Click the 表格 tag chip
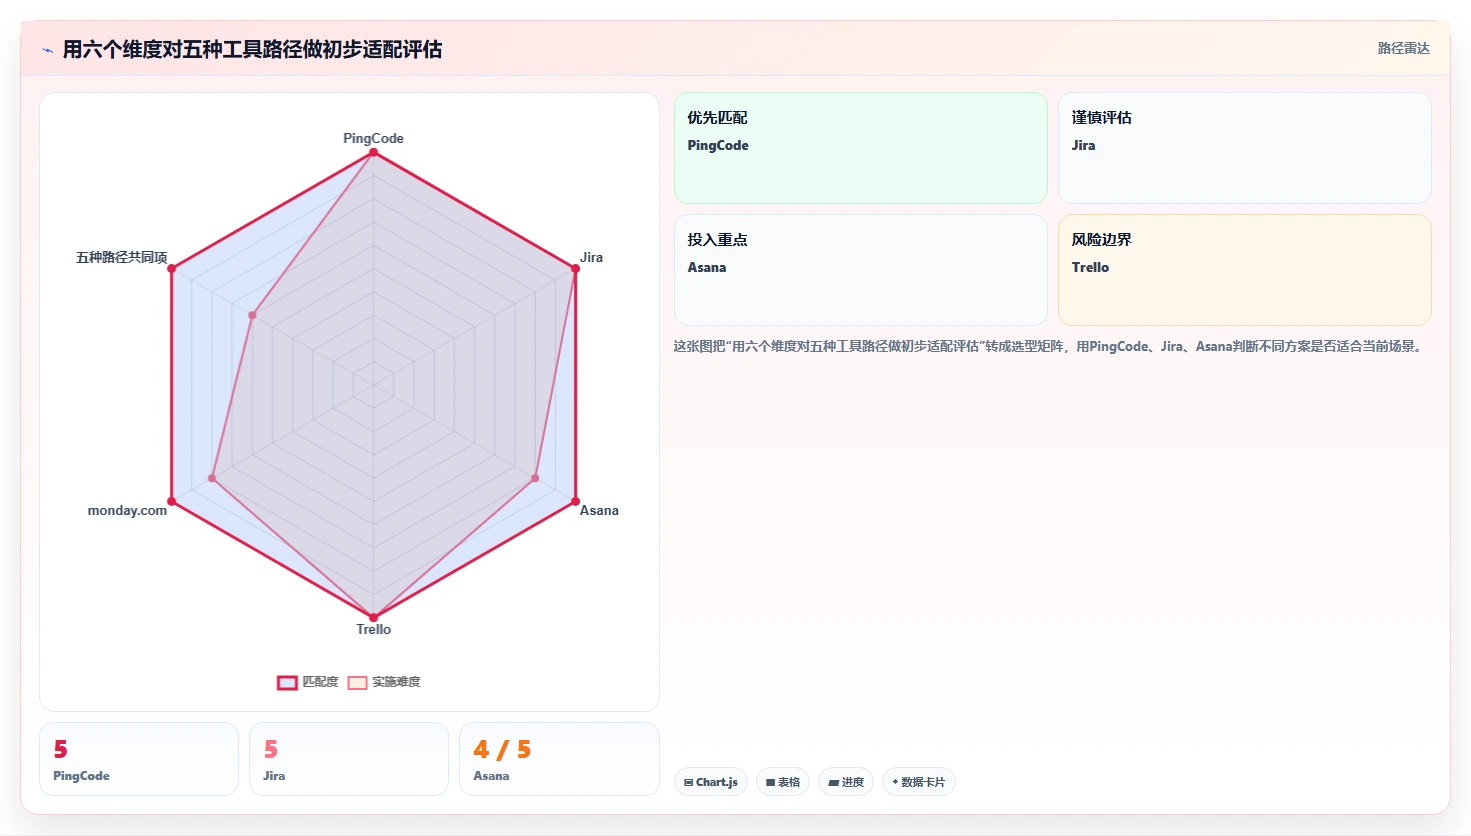 tap(783, 782)
